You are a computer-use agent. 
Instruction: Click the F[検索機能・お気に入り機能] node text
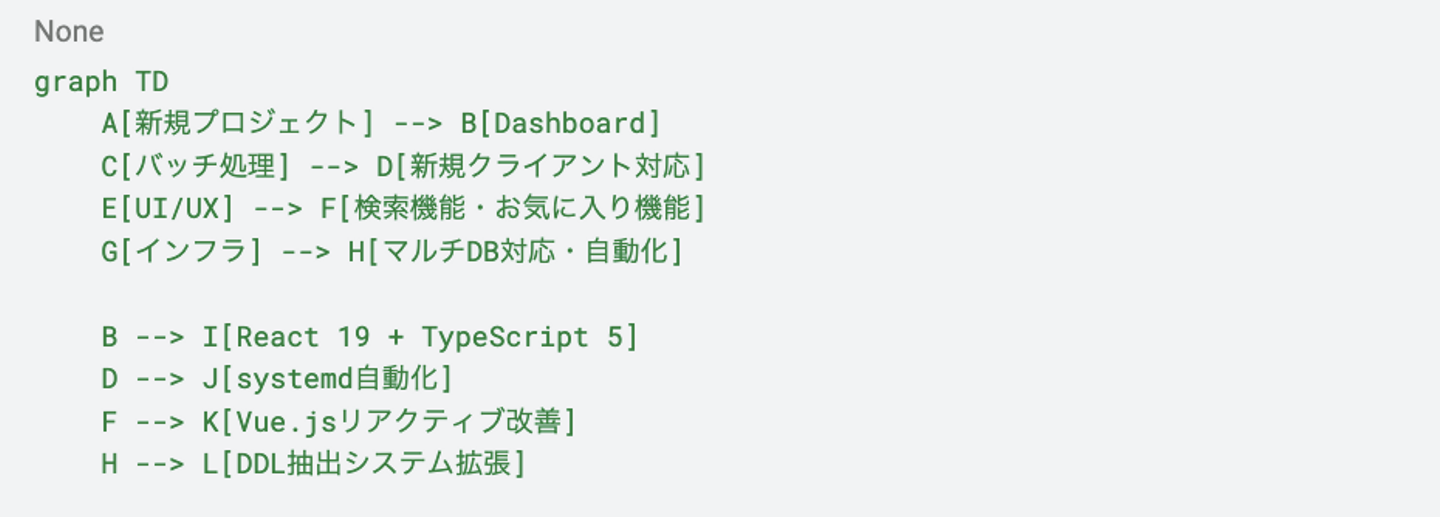click(x=513, y=208)
